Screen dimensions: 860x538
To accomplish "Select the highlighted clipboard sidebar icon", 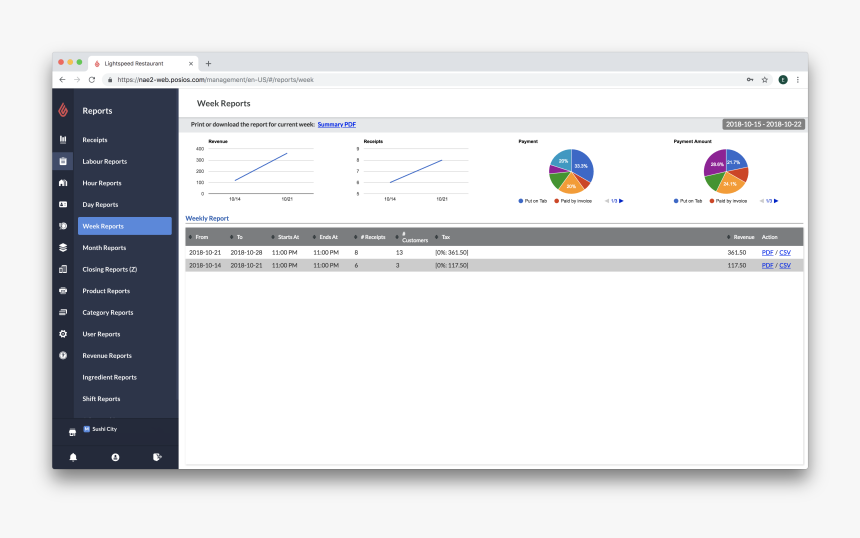I will [63, 161].
